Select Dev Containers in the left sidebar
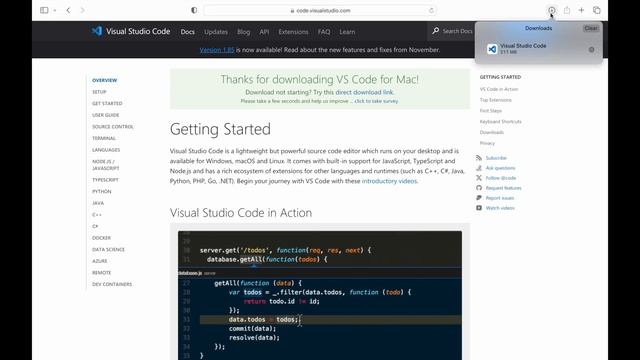The height and width of the screenshot is (360, 640). click(112, 284)
